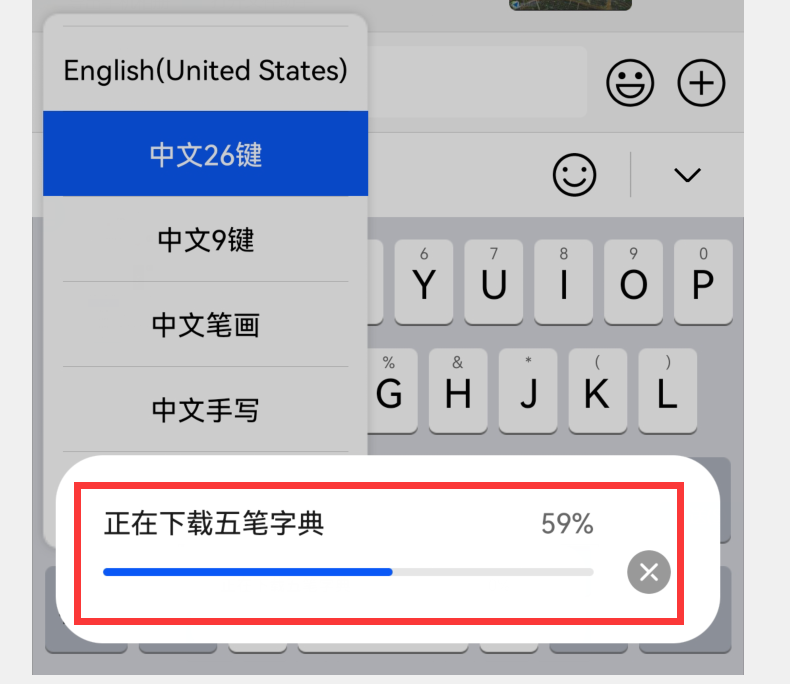This screenshot has width=790, height=684.
Task: Collapse the keyboard with the down chevron
Action: 687,175
